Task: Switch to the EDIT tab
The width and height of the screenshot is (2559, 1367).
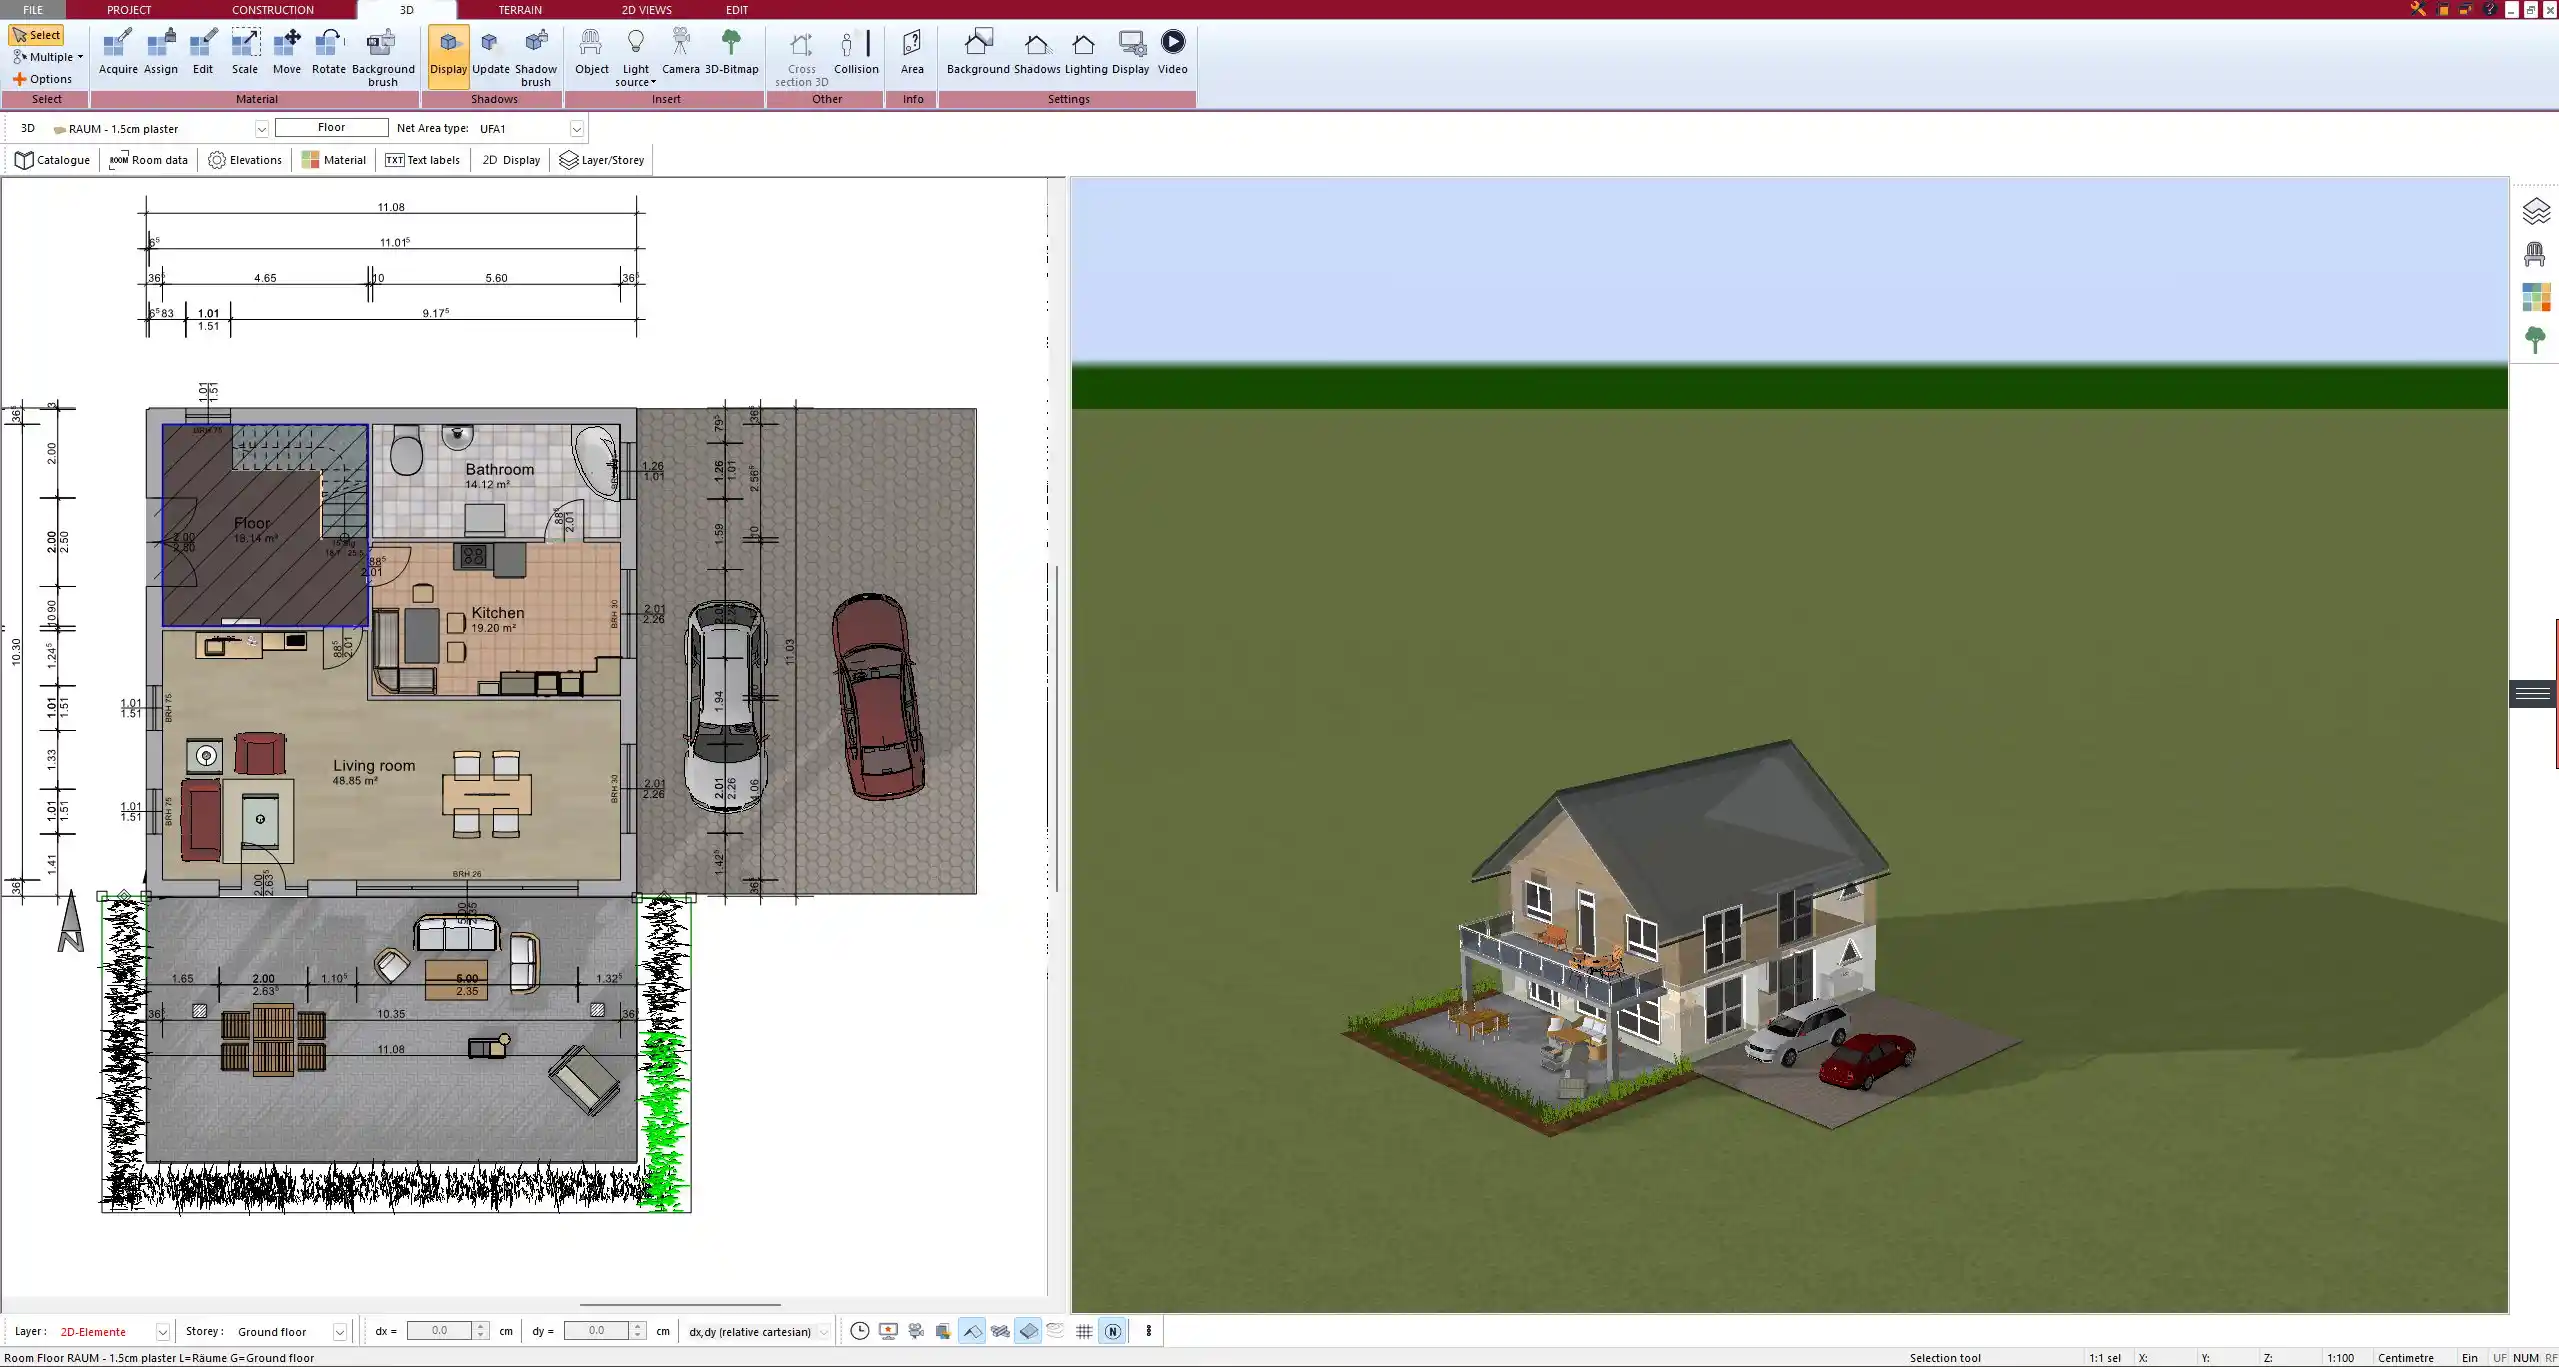Action: tap(737, 10)
